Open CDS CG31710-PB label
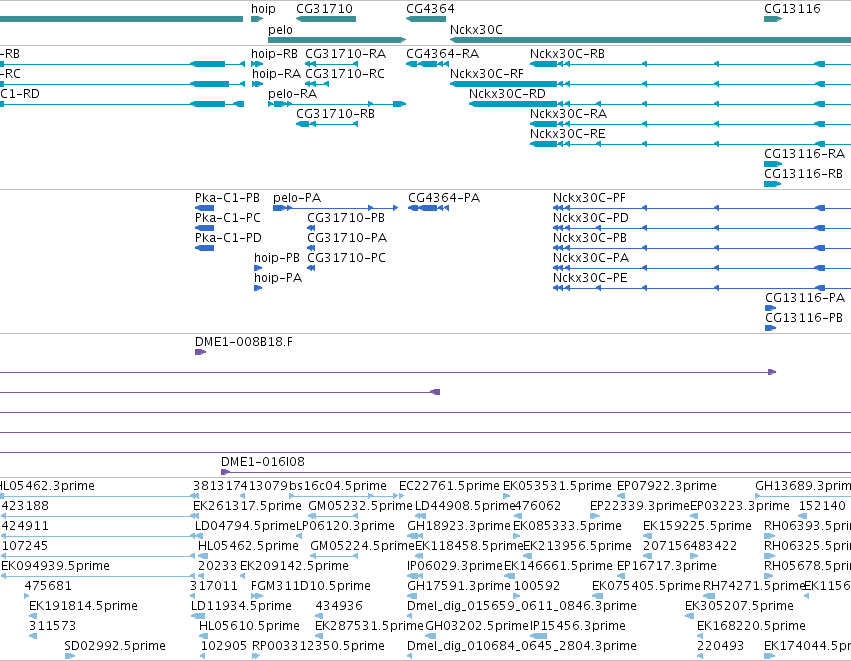Viewport: 851px width, 661px height. (x=346, y=218)
